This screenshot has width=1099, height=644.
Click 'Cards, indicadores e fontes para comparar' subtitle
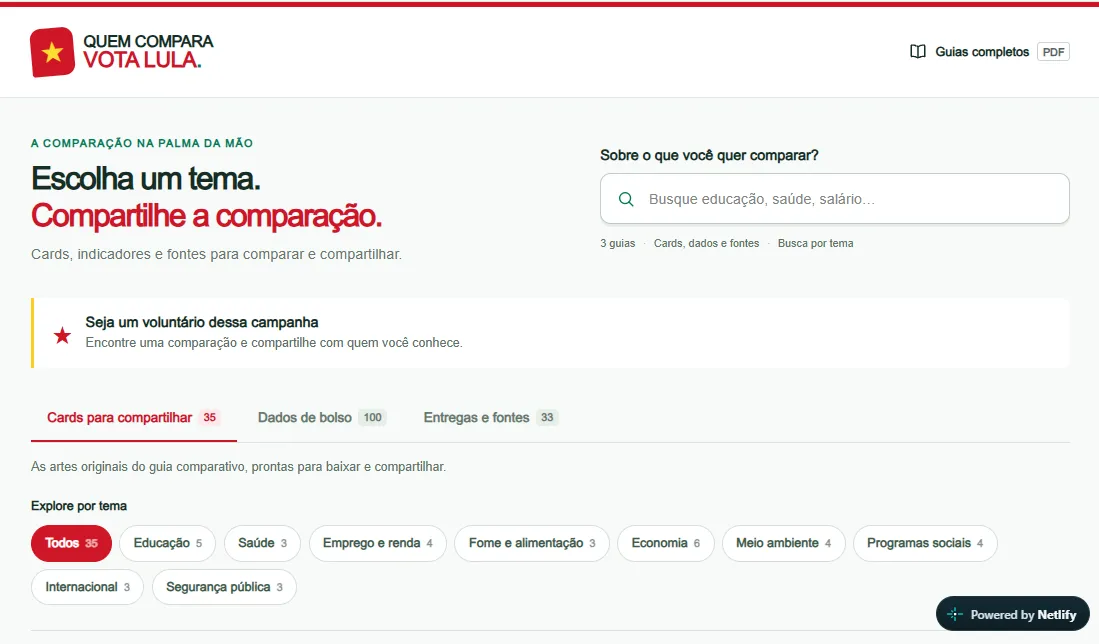(217, 254)
